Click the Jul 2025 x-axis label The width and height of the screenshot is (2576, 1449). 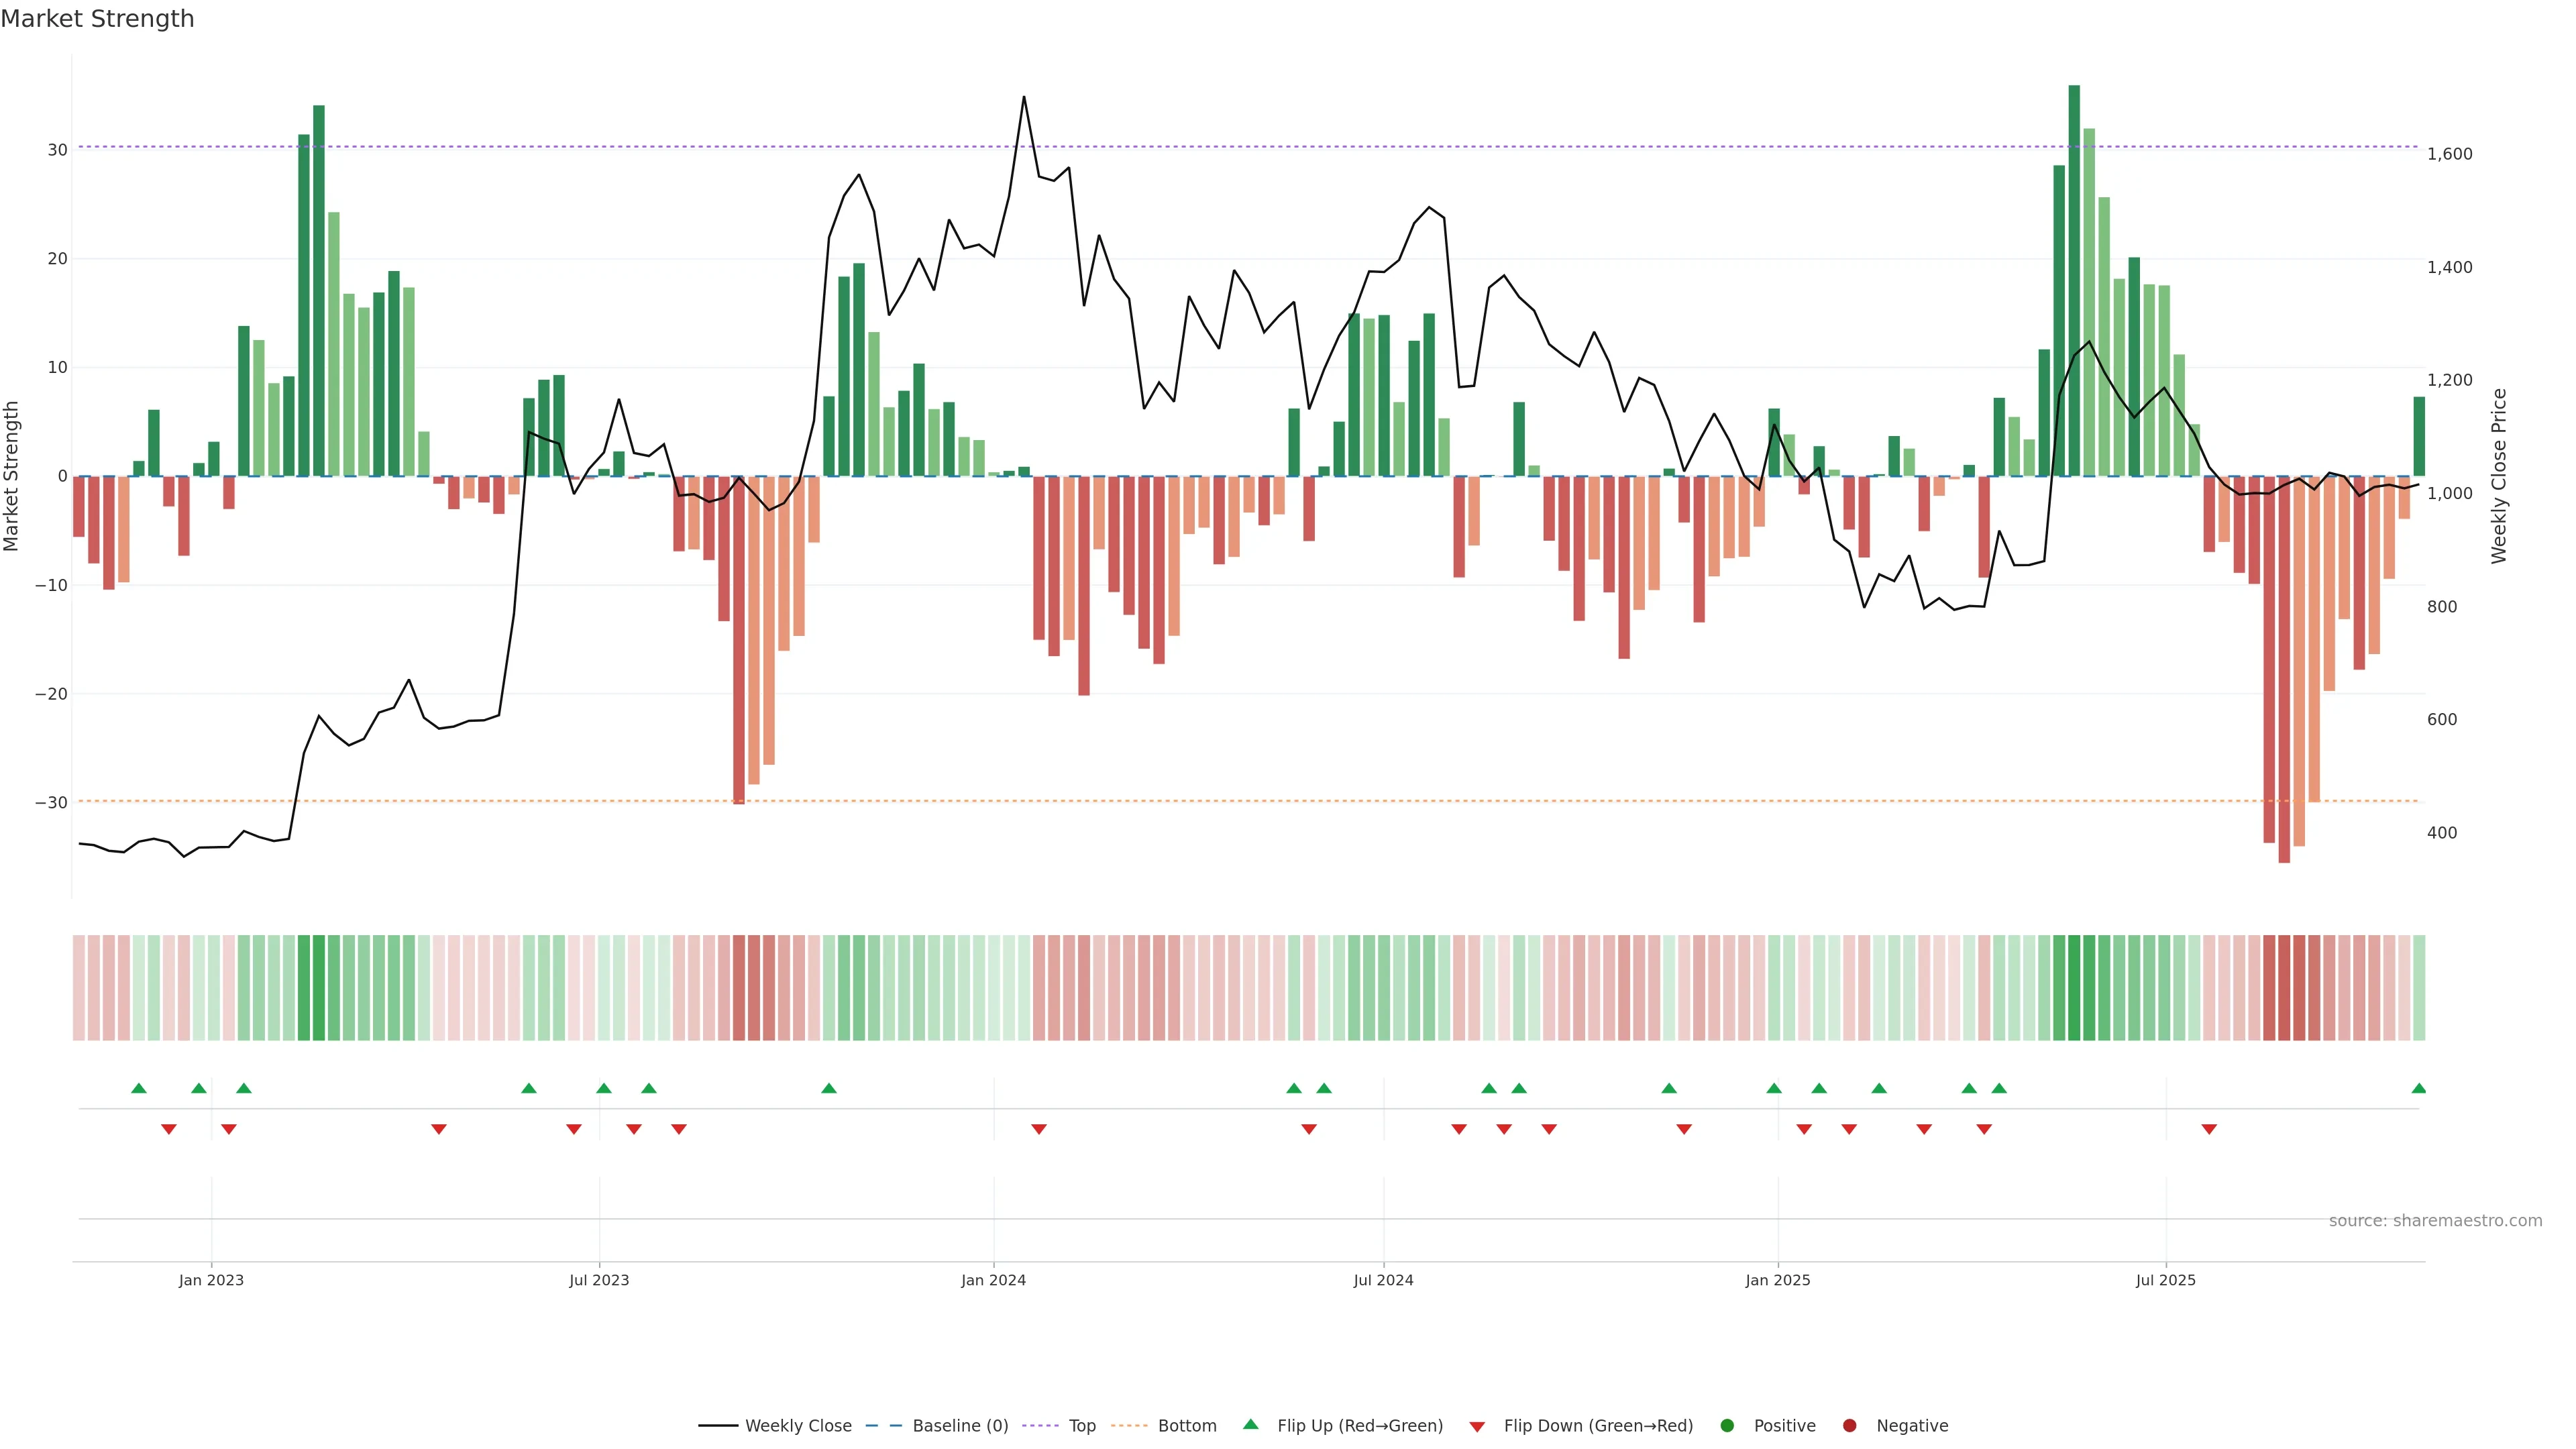[x=2165, y=1280]
